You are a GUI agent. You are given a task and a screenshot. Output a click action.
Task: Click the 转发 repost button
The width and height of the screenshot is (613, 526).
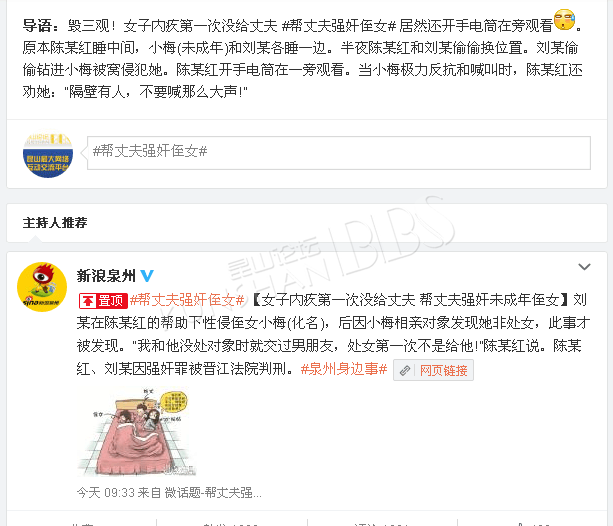(x=232, y=524)
